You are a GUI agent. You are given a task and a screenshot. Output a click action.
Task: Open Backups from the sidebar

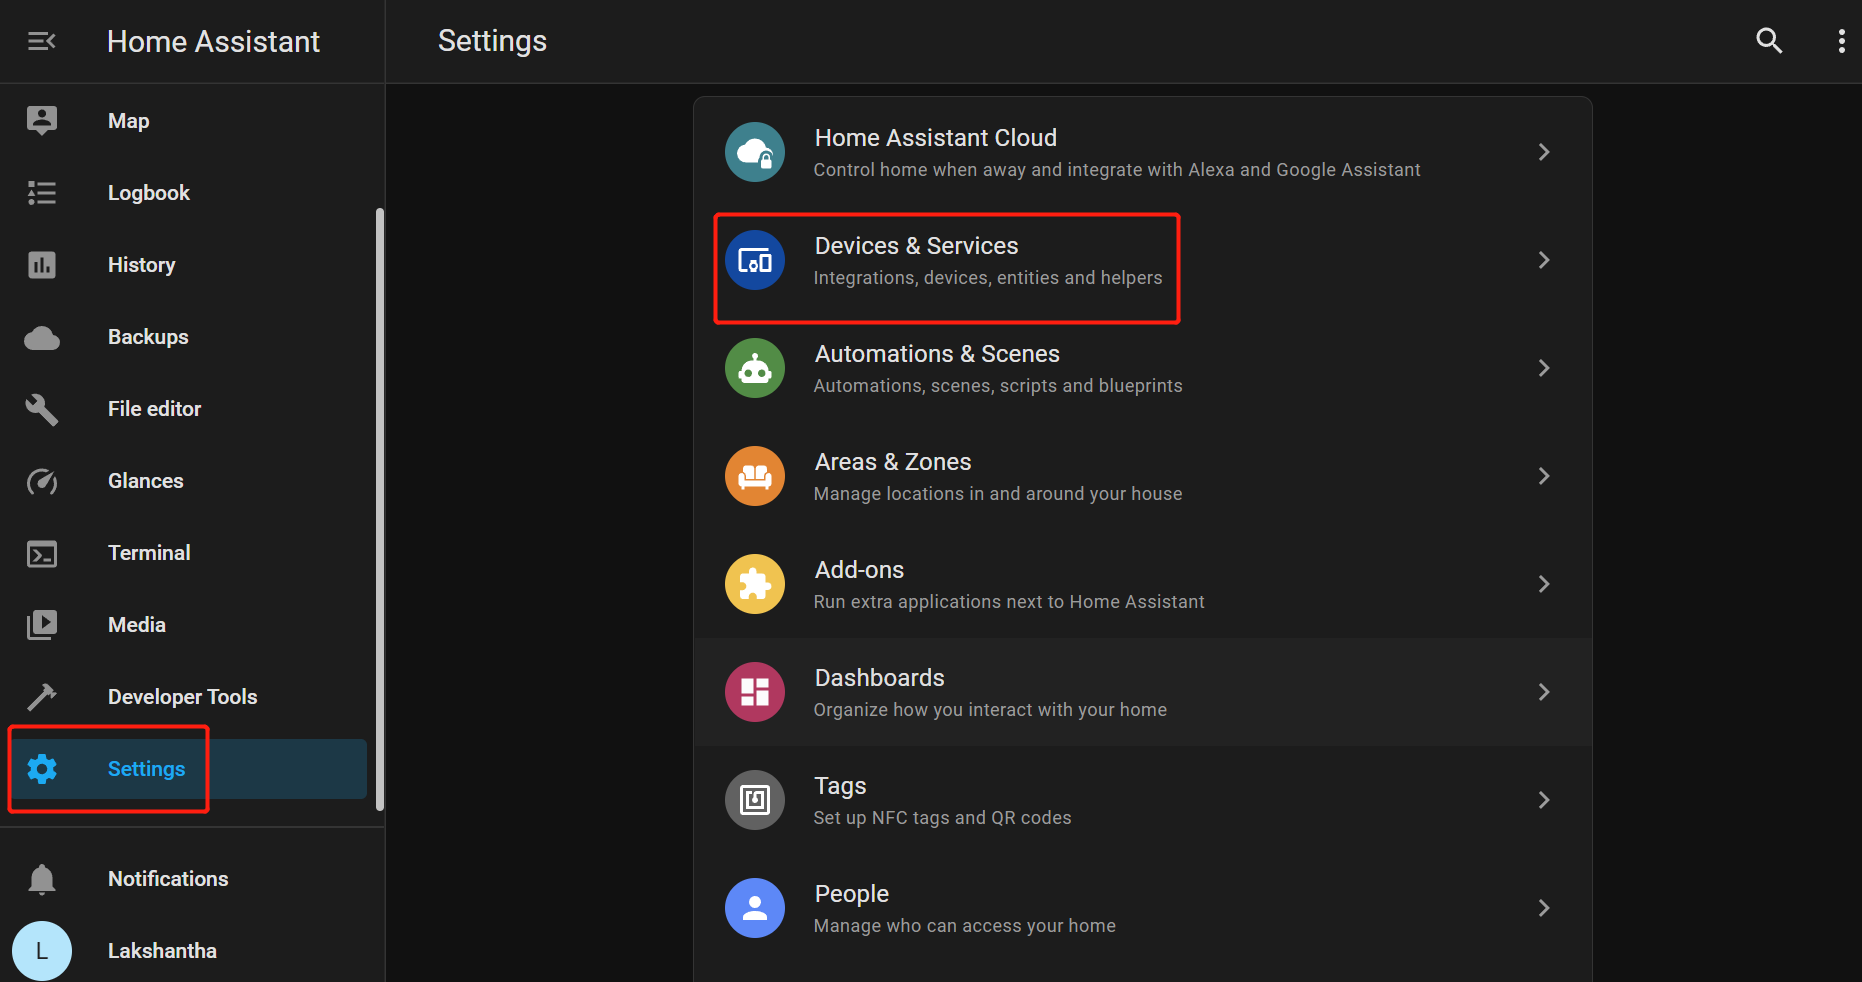(x=148, y=337)
